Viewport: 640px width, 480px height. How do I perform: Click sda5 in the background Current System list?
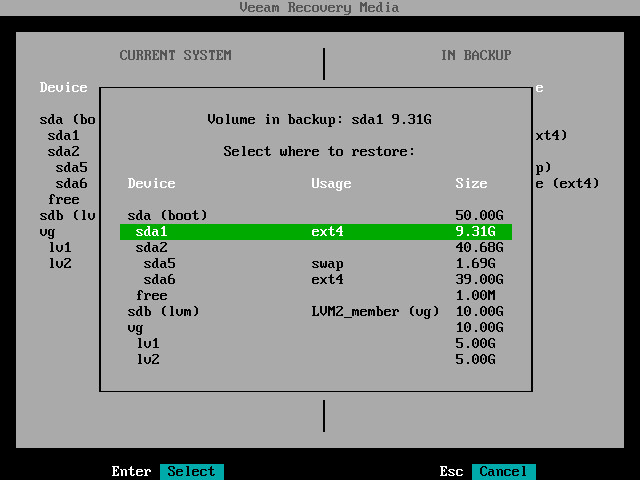point(71,167)
